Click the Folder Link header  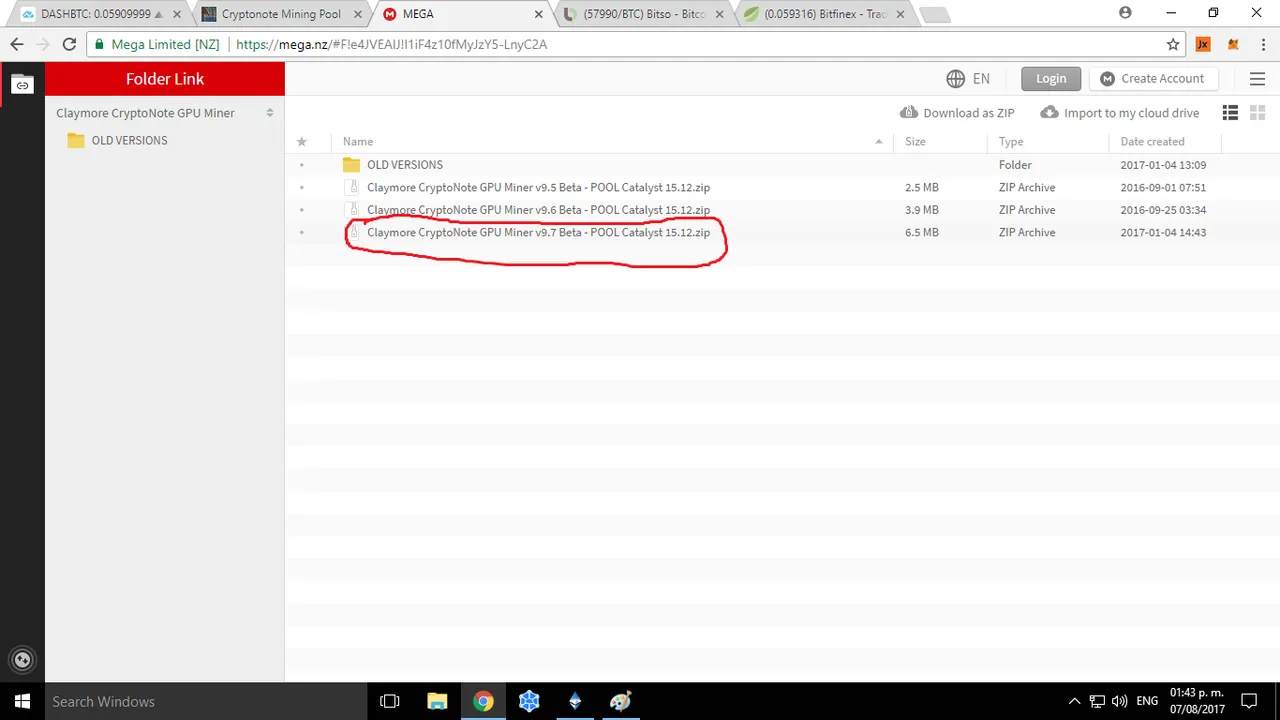[x=165, y=79]
